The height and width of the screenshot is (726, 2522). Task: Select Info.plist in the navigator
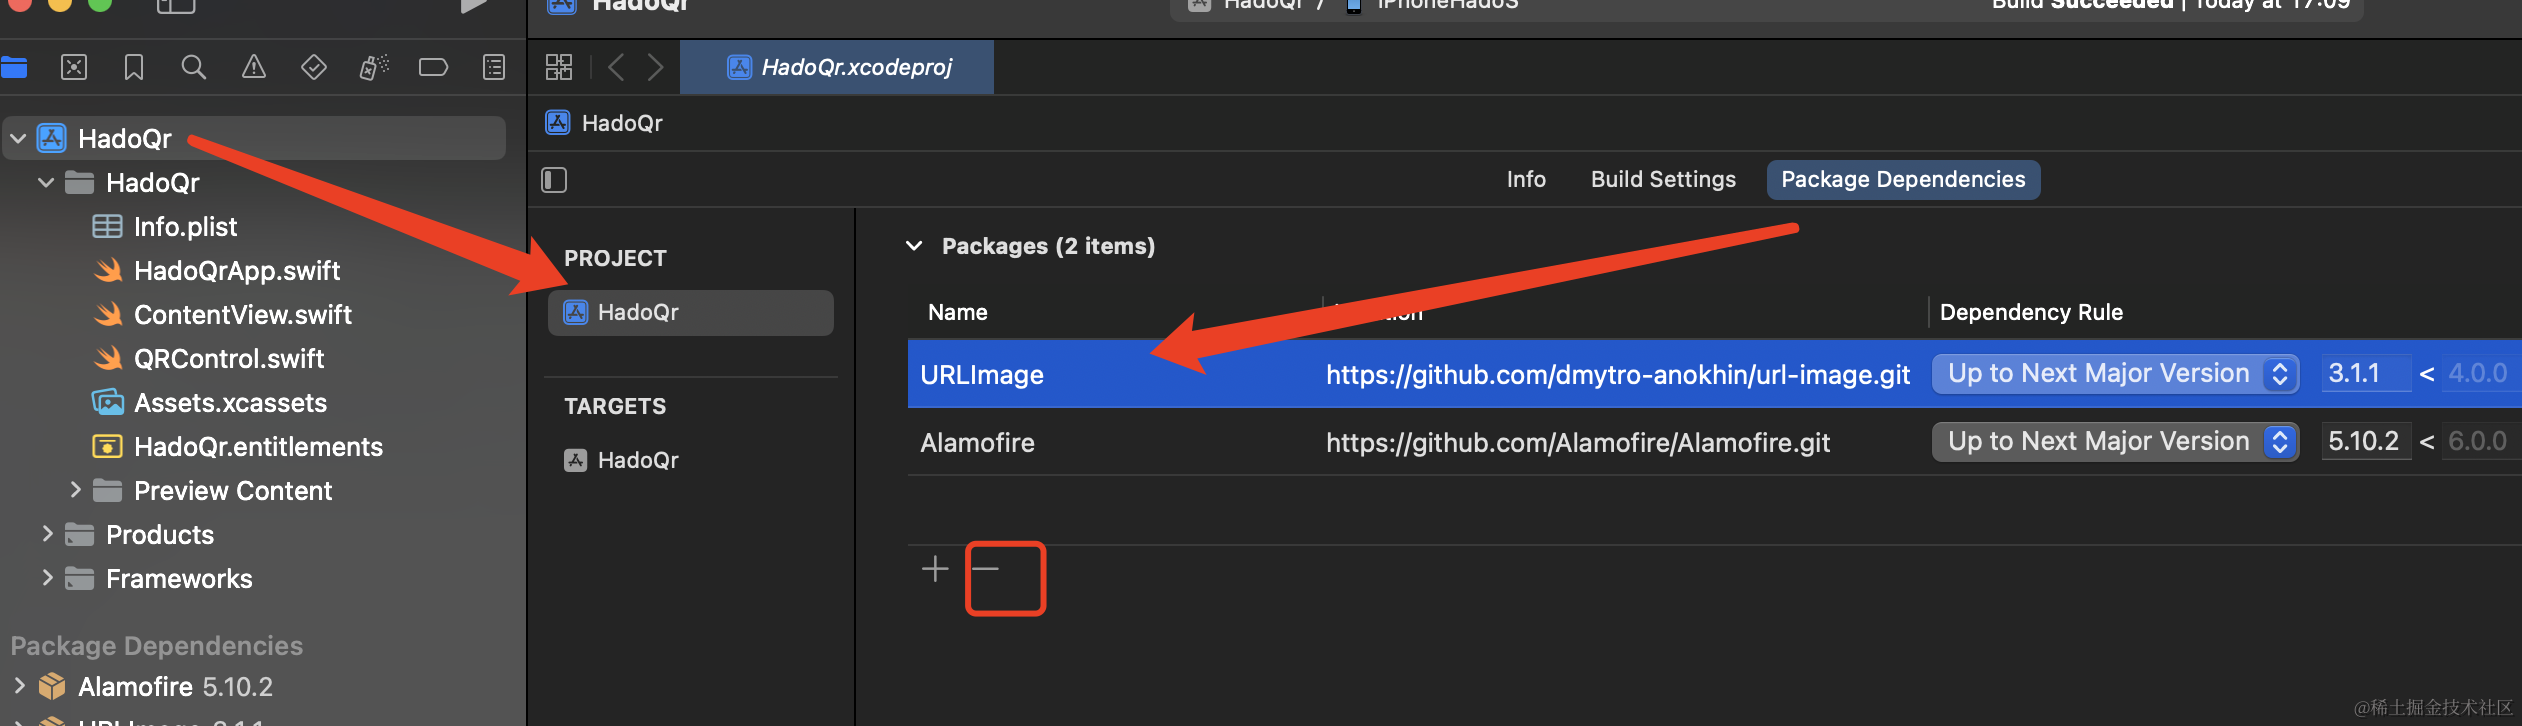(185, 227)
